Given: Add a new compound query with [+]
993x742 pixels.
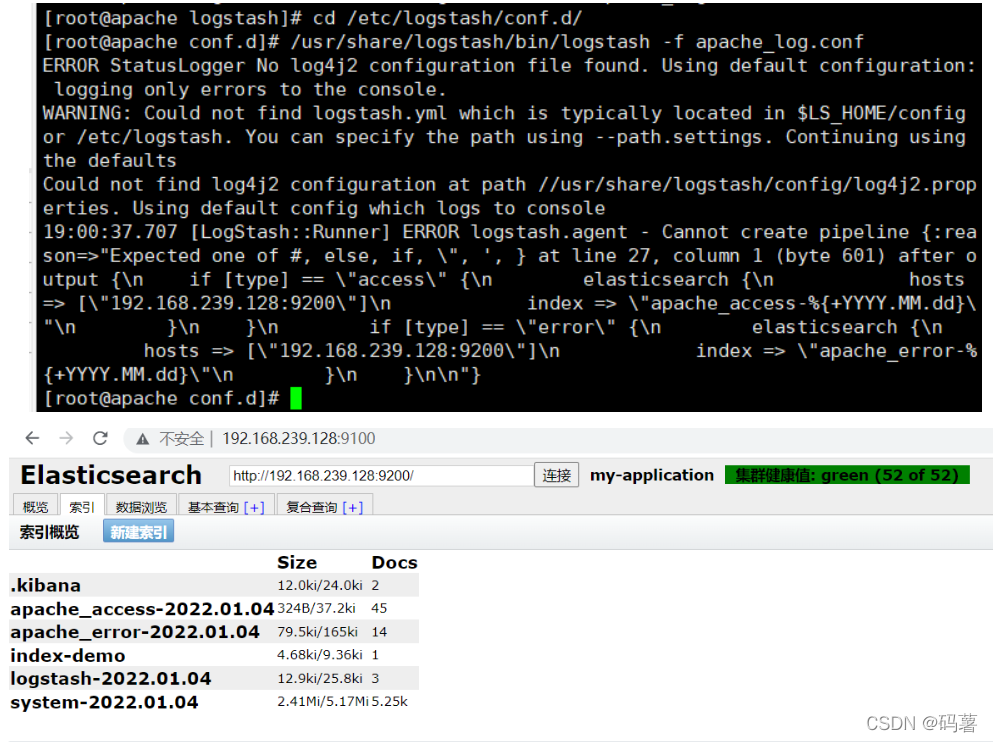Looking at the screenshot, I should point(353,507).
